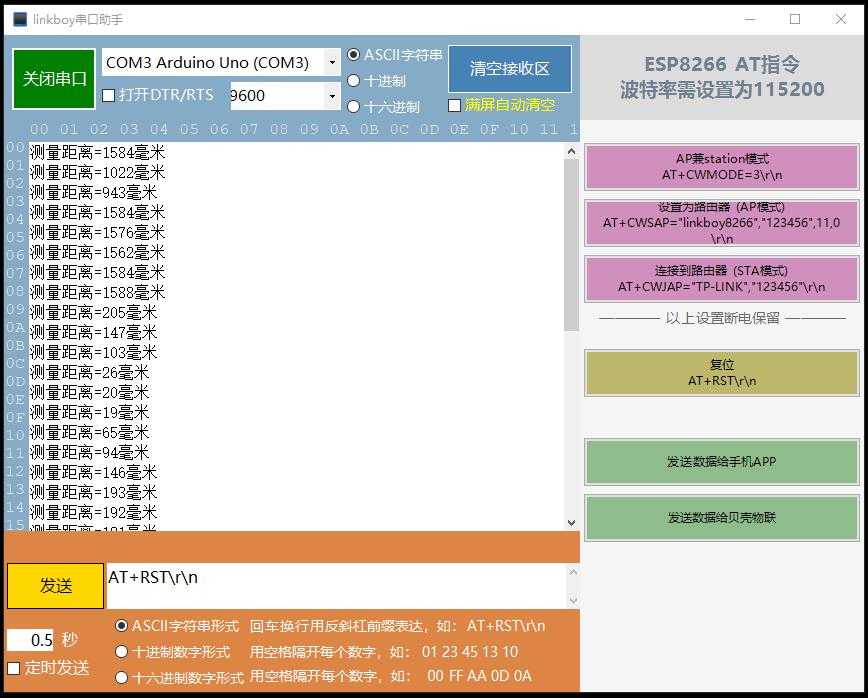
Task: Trigger the 复位 AT+RST reset command
Action: tap(721, 373)
